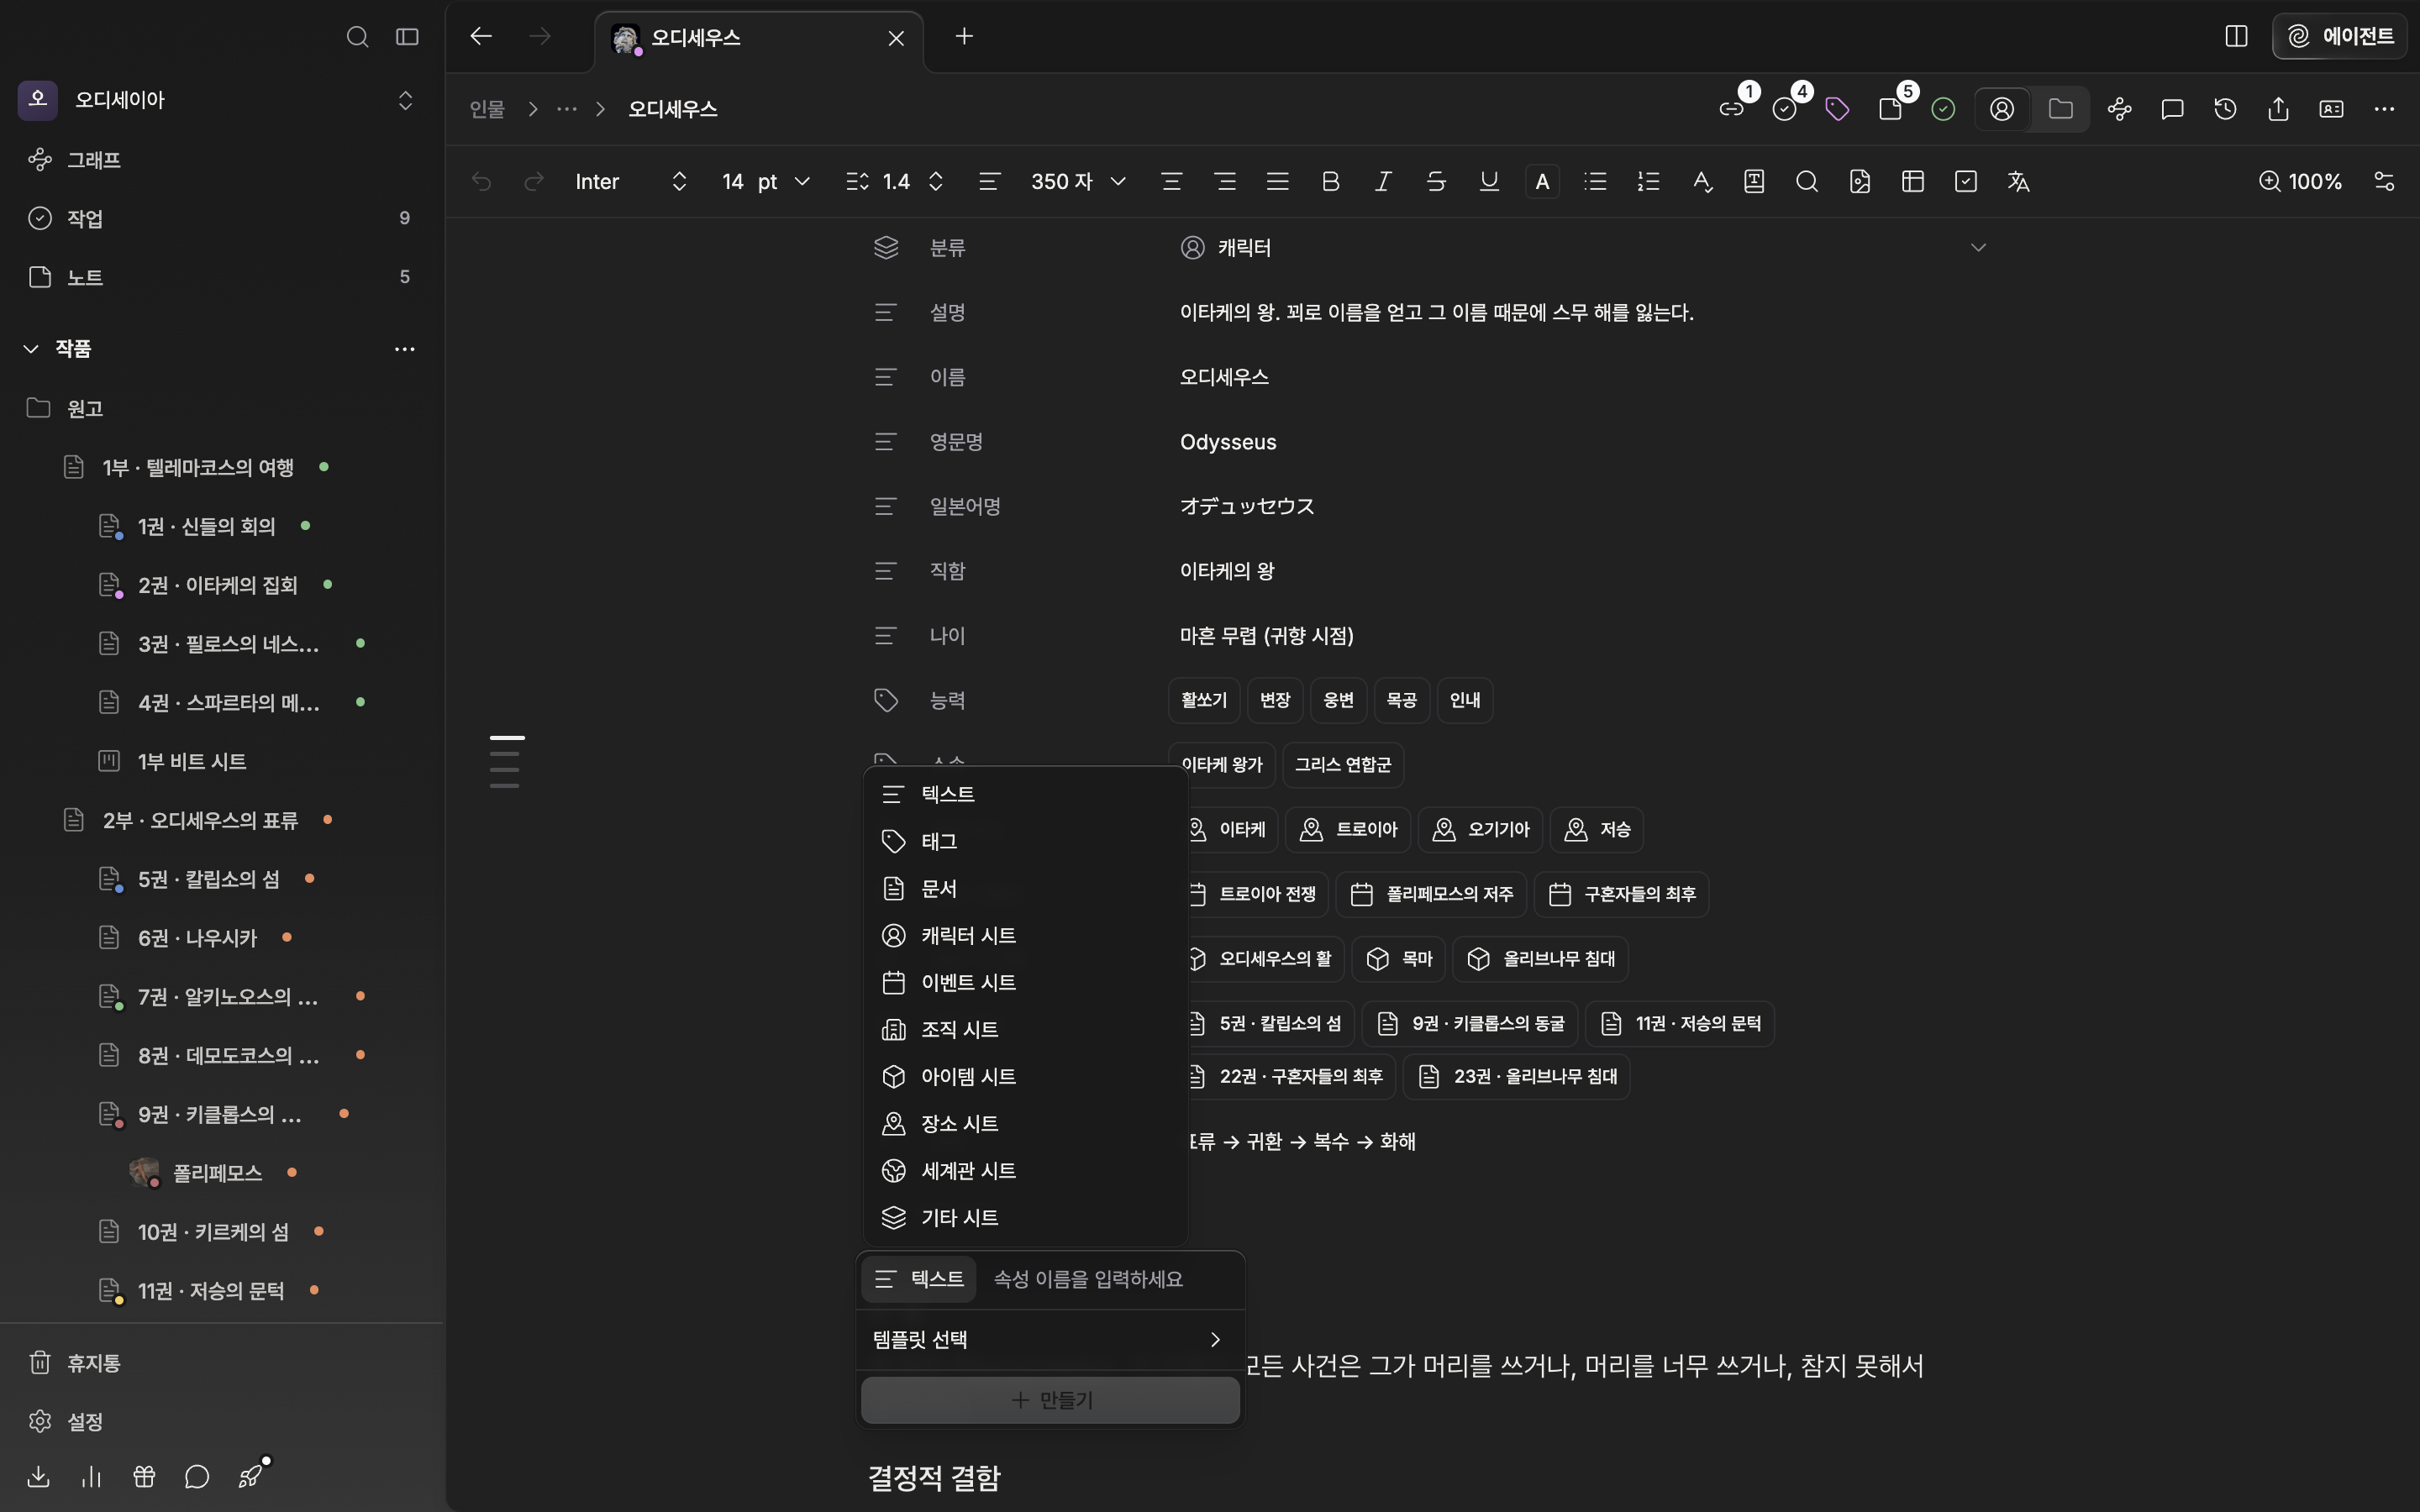Open 폴리페모스 character in the tree
Viewport: 2420px width, 1512px height.
(217, 1173)
